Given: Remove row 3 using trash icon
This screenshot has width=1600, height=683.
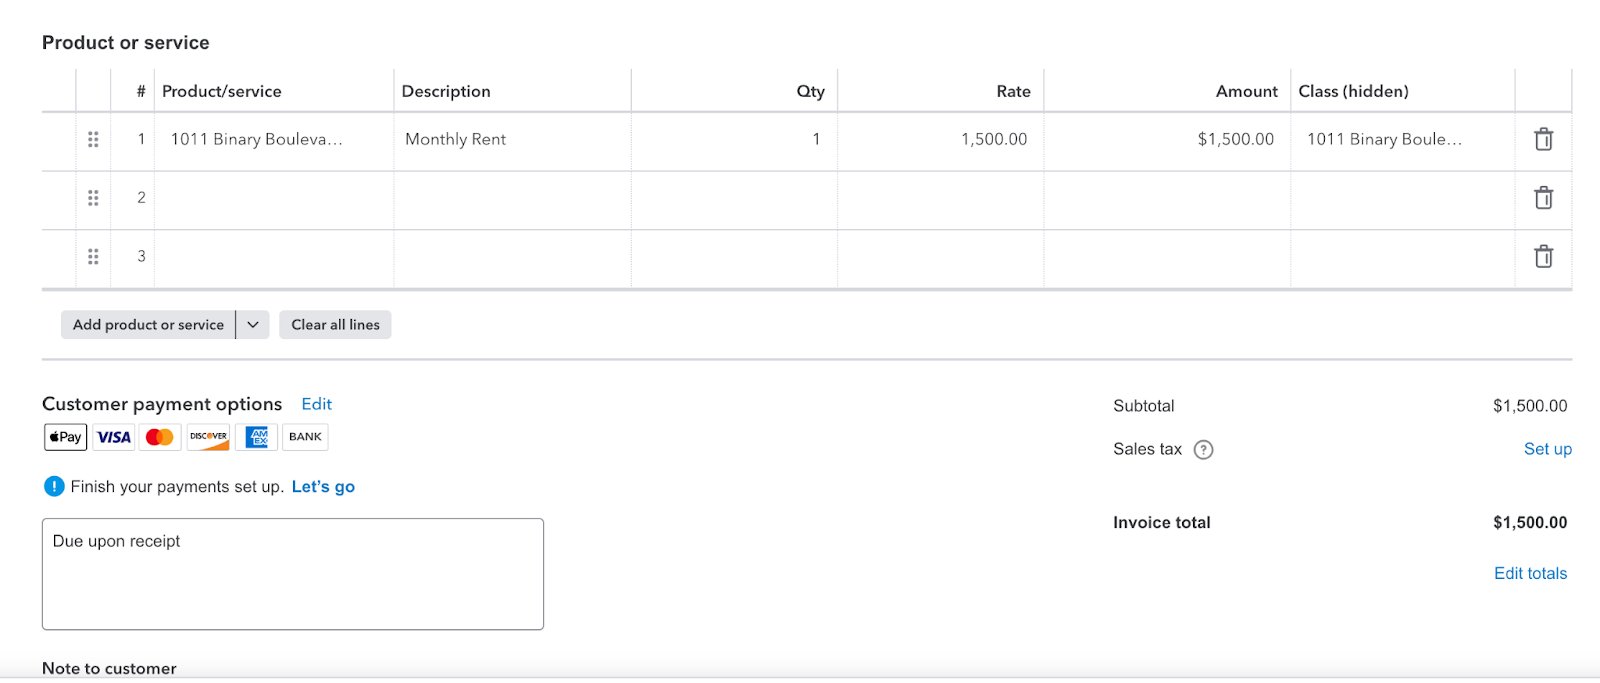Looking at the screenshot, I should pos(1543,257).
